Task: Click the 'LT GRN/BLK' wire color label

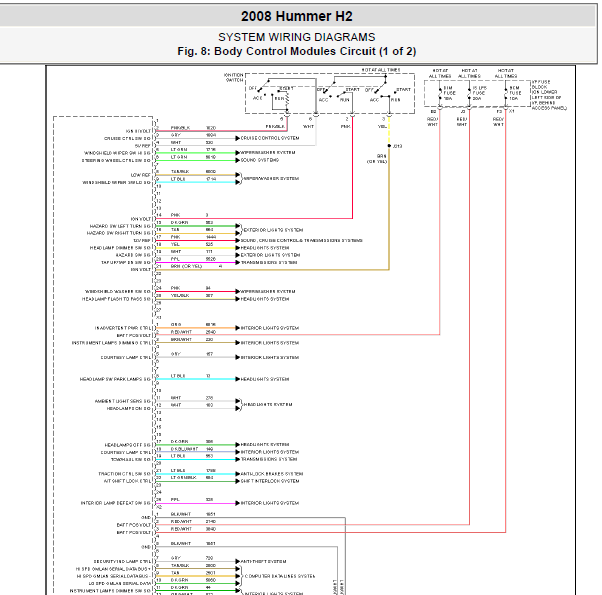Action: 184,478
